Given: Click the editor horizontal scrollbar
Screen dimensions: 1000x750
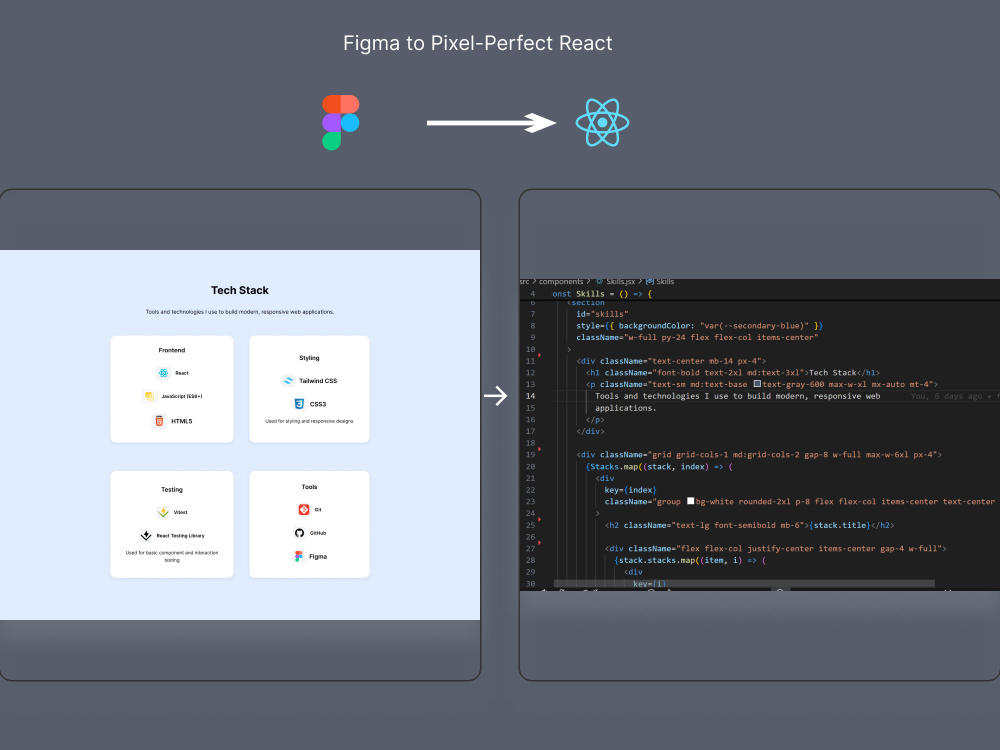Looking at the screenshot, I should point(744,584).
